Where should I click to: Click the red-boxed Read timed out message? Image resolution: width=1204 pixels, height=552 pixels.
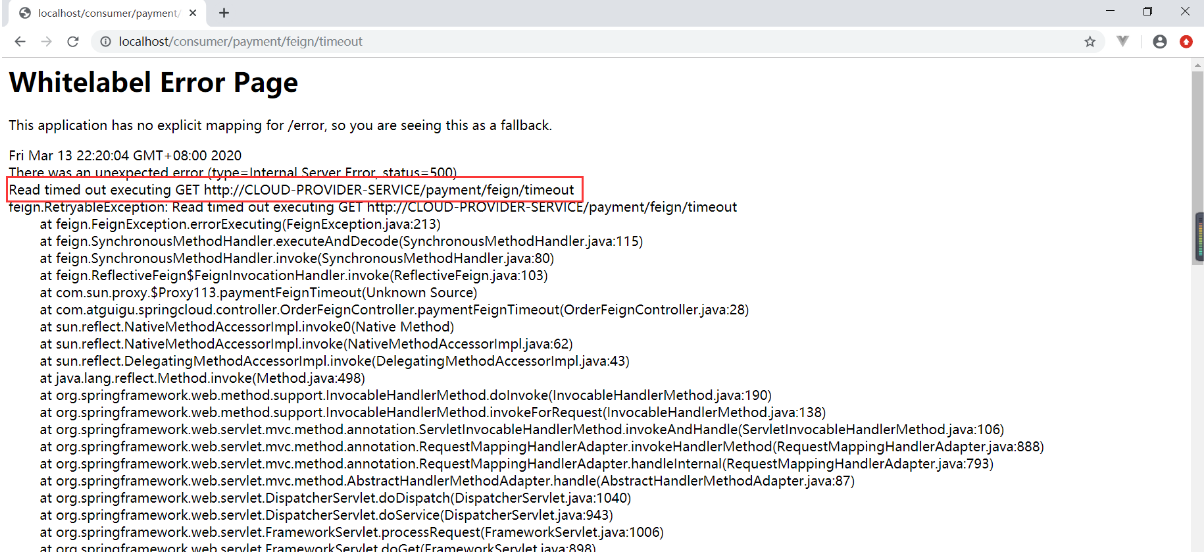point(292,190)
